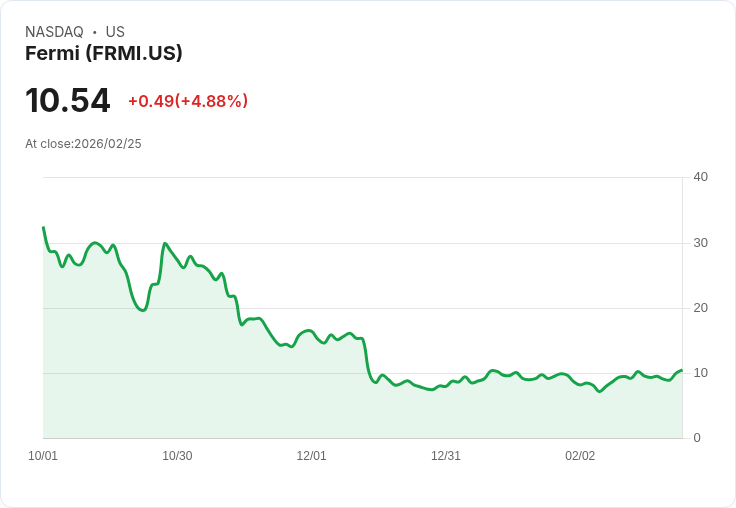Select the +0.49(+4.88%) price change text
Screen dimensions: 736x508
(188, 101)
